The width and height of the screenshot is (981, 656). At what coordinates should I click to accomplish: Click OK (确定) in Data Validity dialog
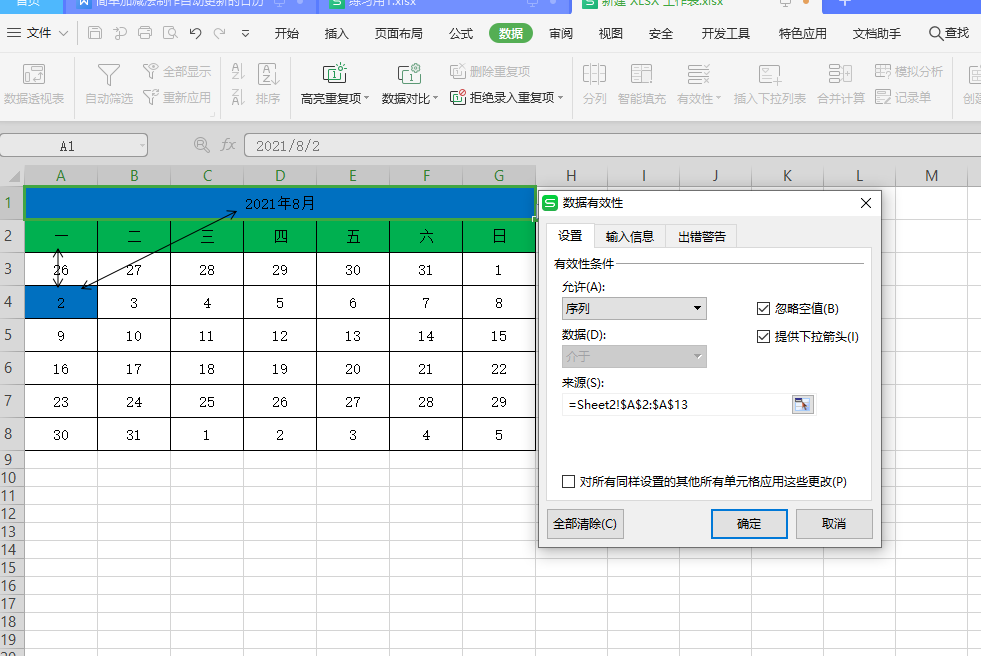pos(749,523)
